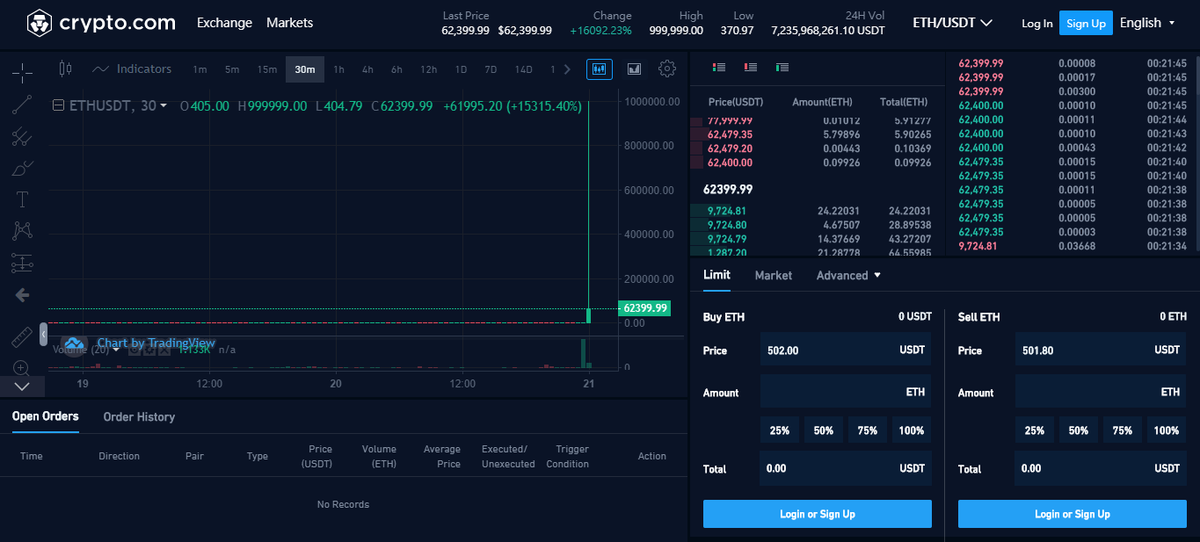Screen dimensions: 1200x542
Task: Click the 62399.99 current price label on chart axis
Action: (644, 308)
